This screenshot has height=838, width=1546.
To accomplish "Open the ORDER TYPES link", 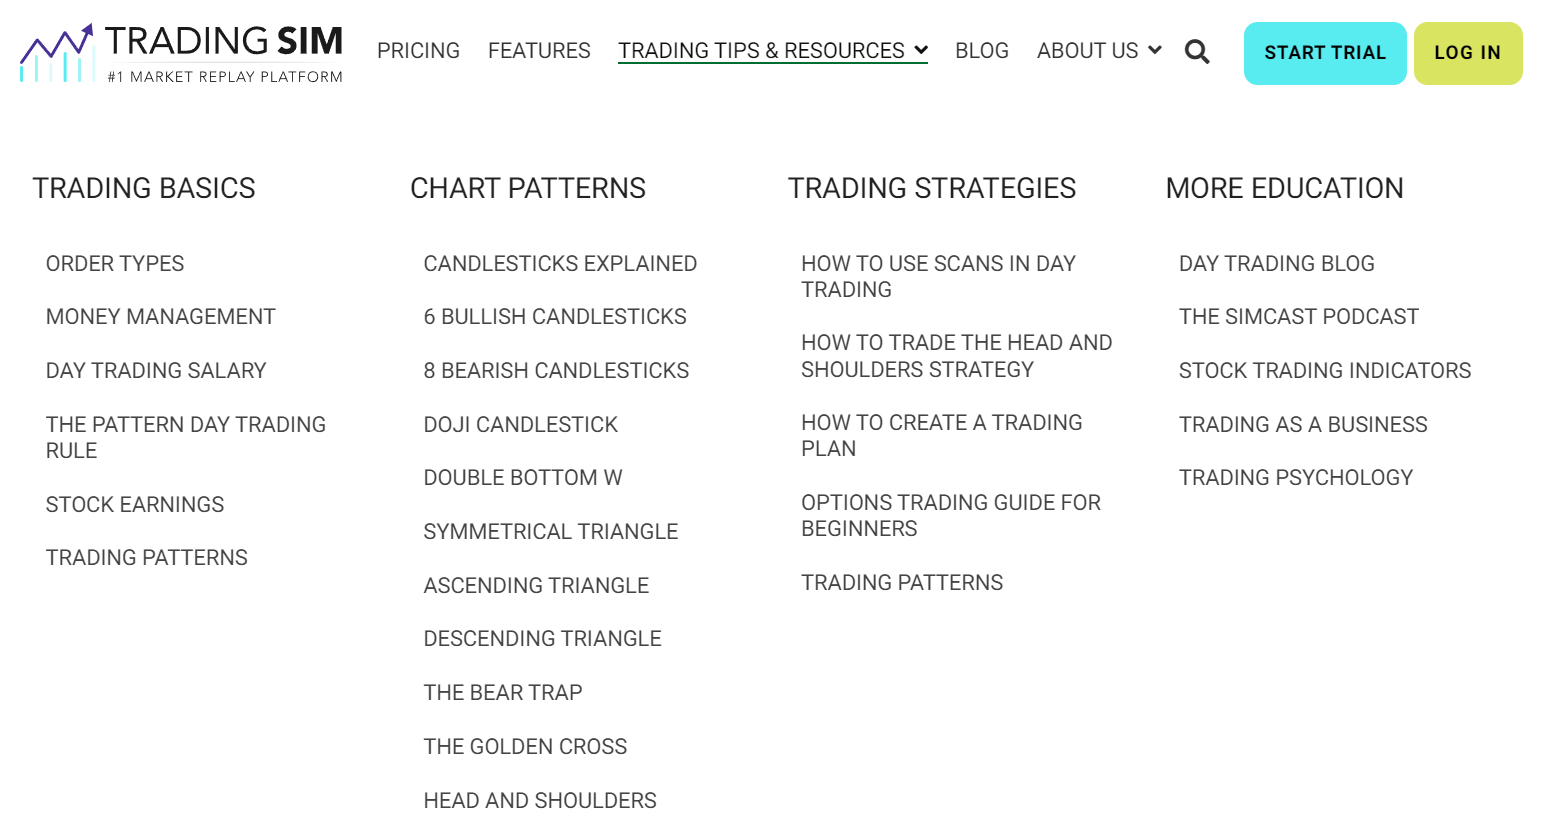I will pyautogui.click(x=114, y=263).
